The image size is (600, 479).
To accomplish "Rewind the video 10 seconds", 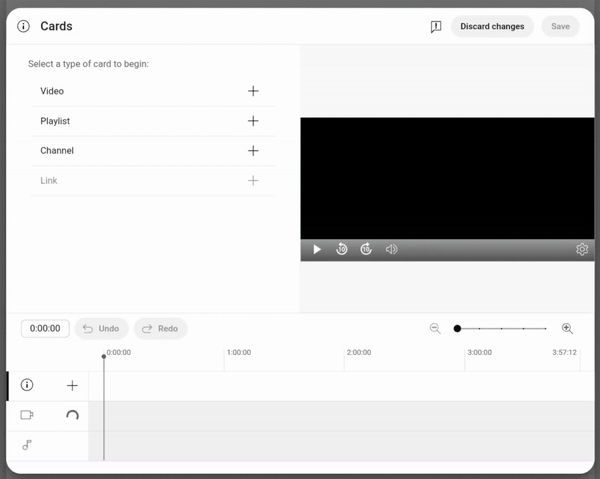I will [x=341, y=249].
